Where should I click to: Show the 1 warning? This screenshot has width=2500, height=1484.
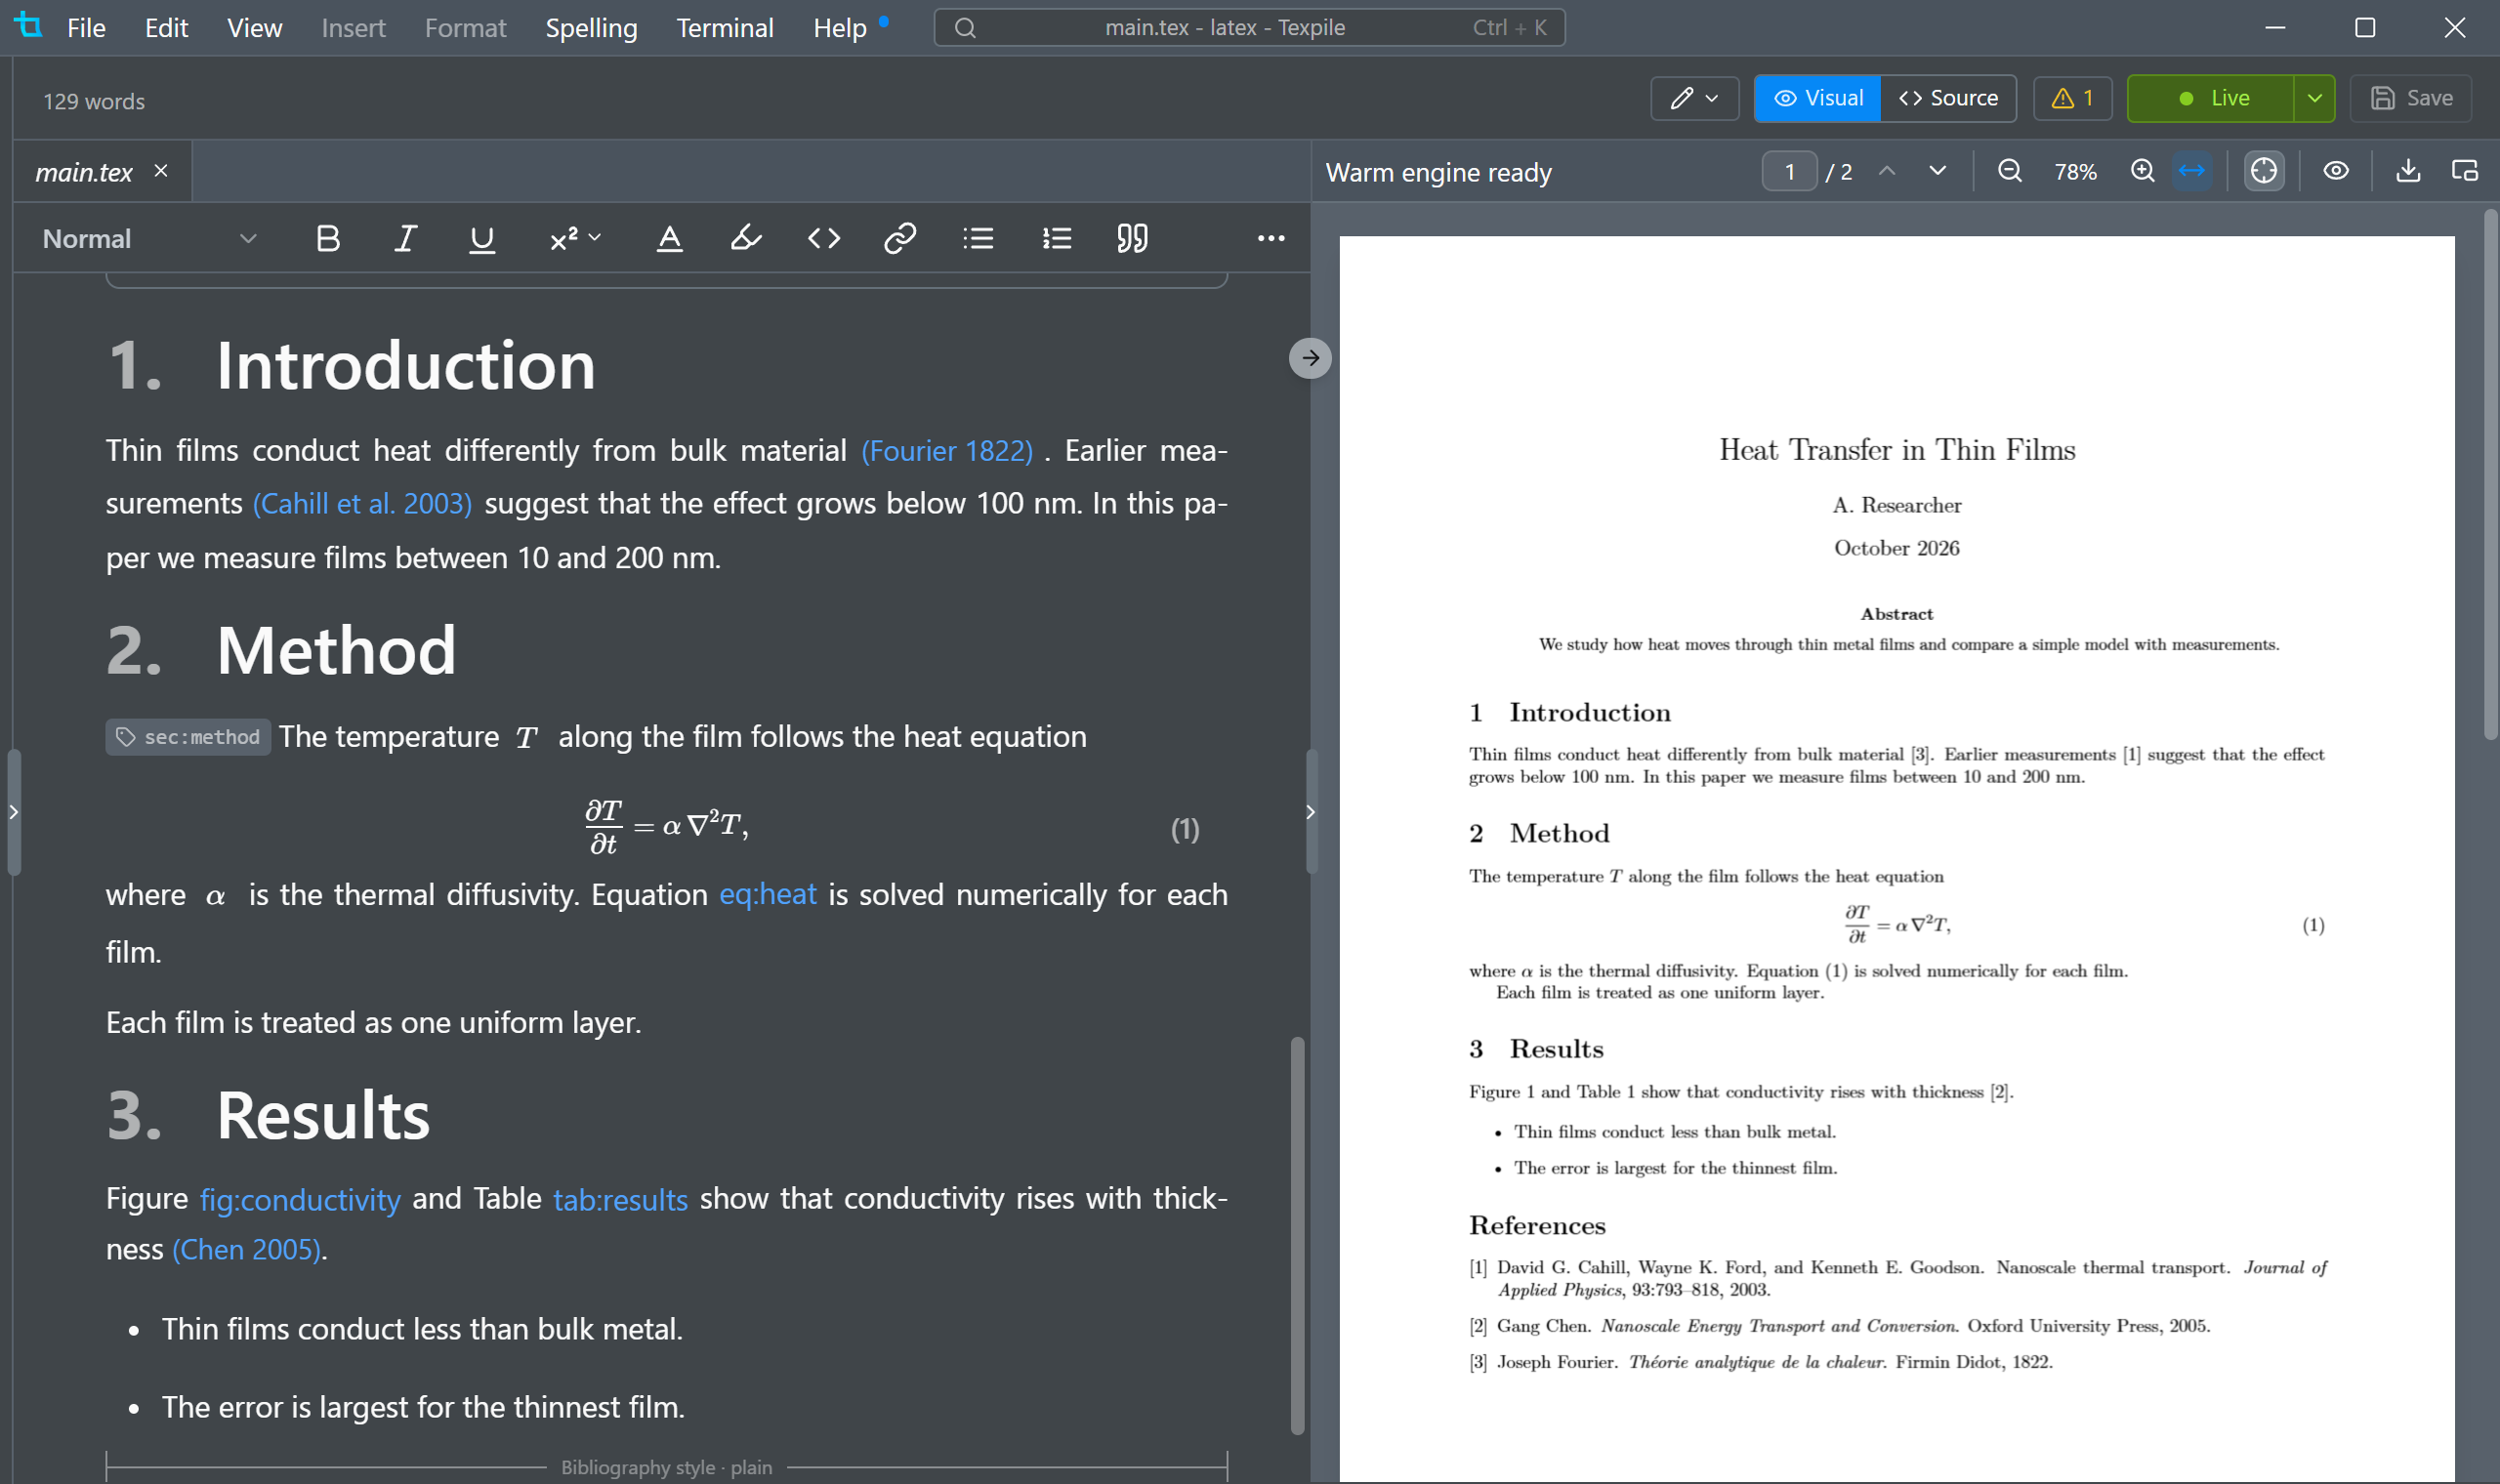click(2072, 98)
